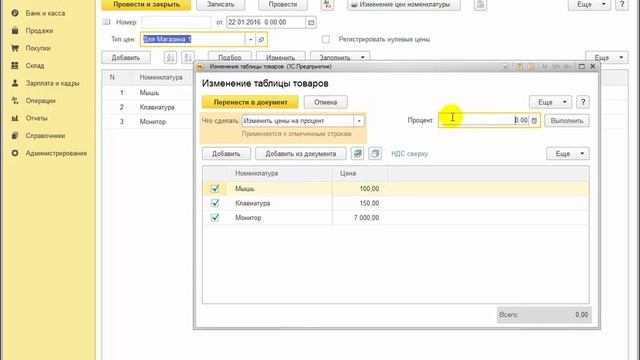Click Отмена button in dialog

coord(326,102)
